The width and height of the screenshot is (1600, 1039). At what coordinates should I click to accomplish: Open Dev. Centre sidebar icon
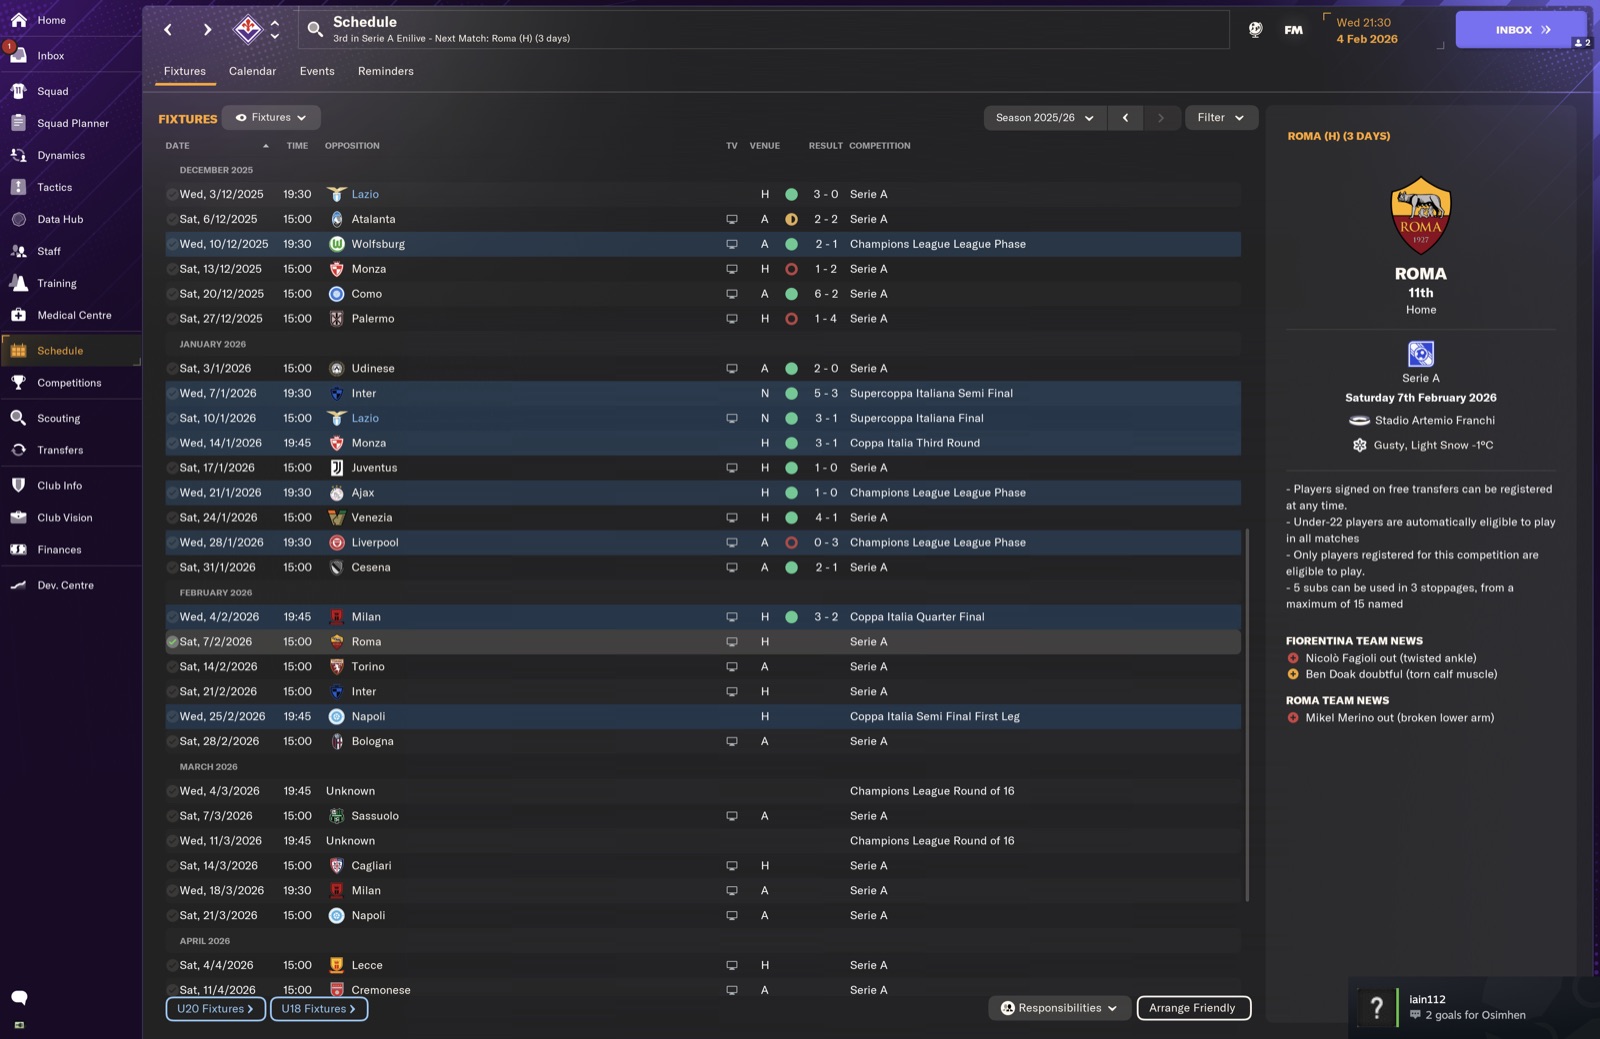(18, 585)
